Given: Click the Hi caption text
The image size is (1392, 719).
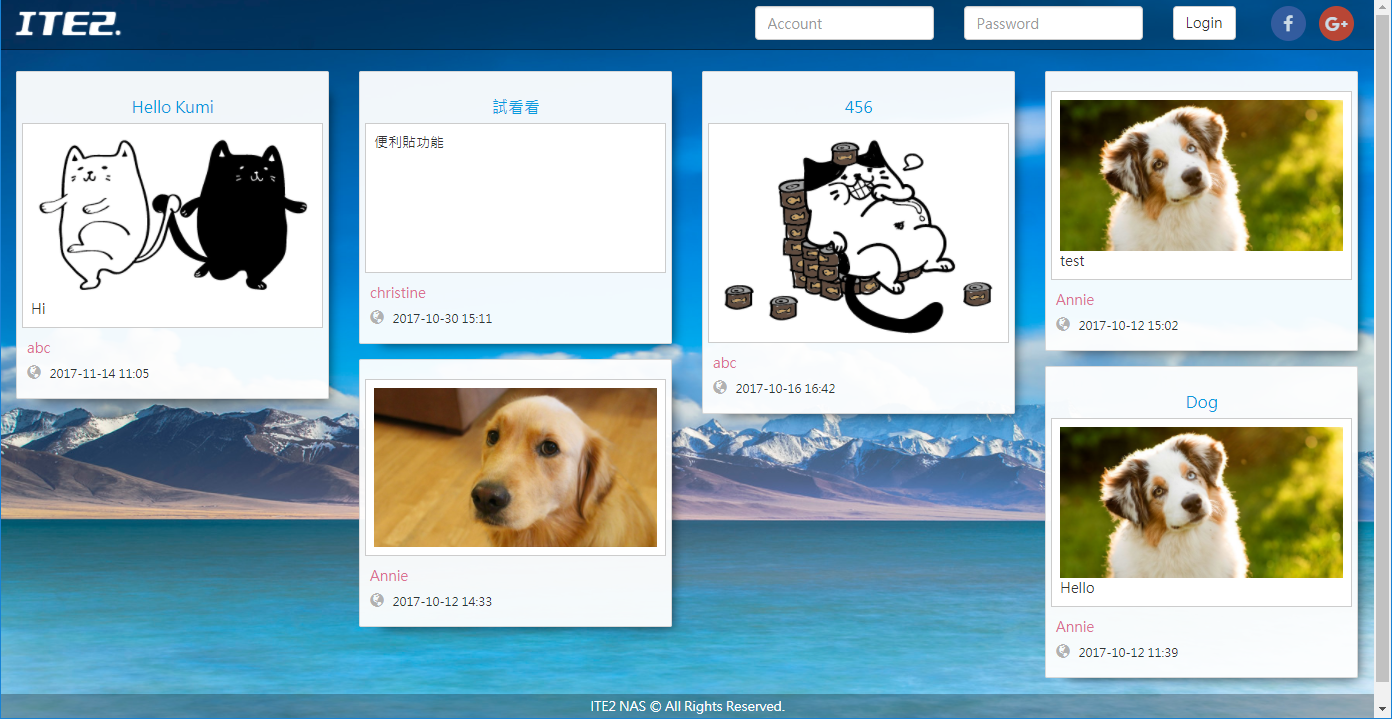Looking at the screenshot, I should [x=38, y=309].
